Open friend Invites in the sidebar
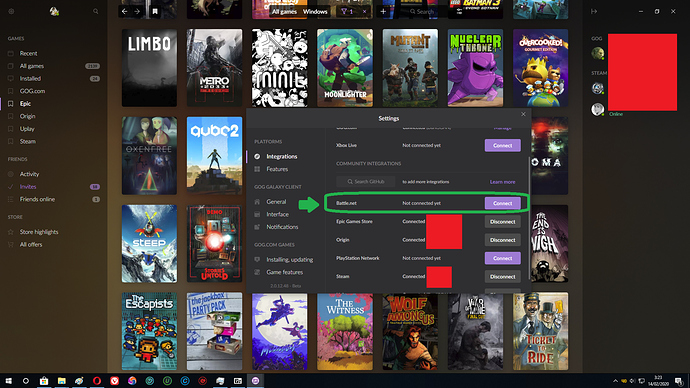The height and width of the screenshot is (388, 690). 28,187
